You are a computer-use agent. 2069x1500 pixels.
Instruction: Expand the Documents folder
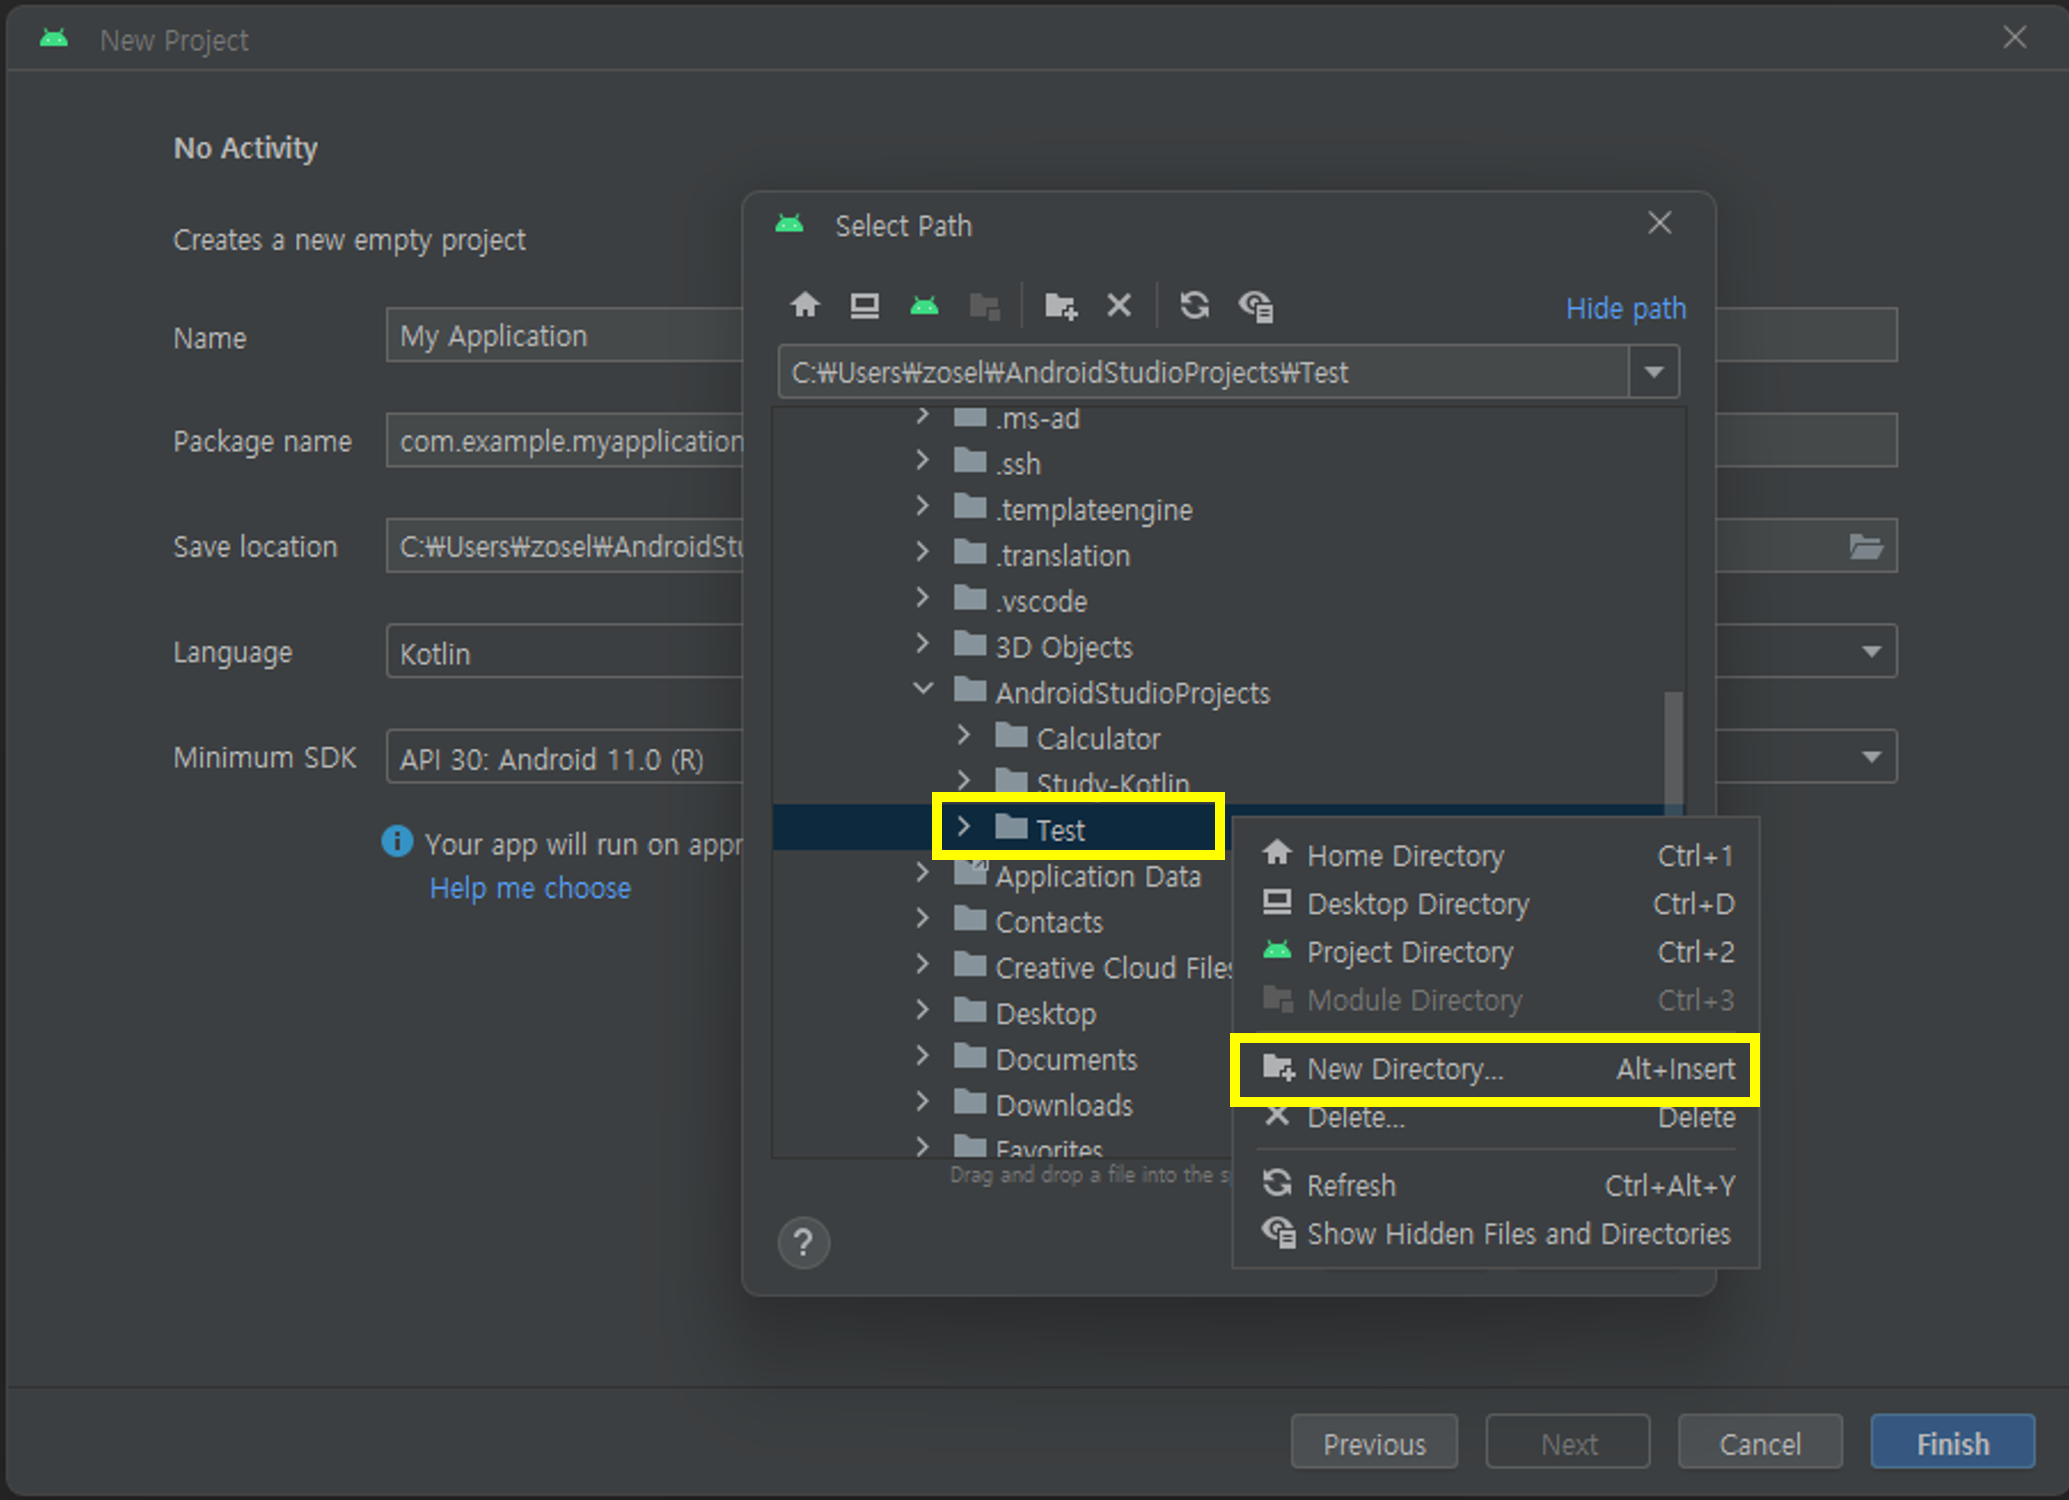tap(923, 1056)
